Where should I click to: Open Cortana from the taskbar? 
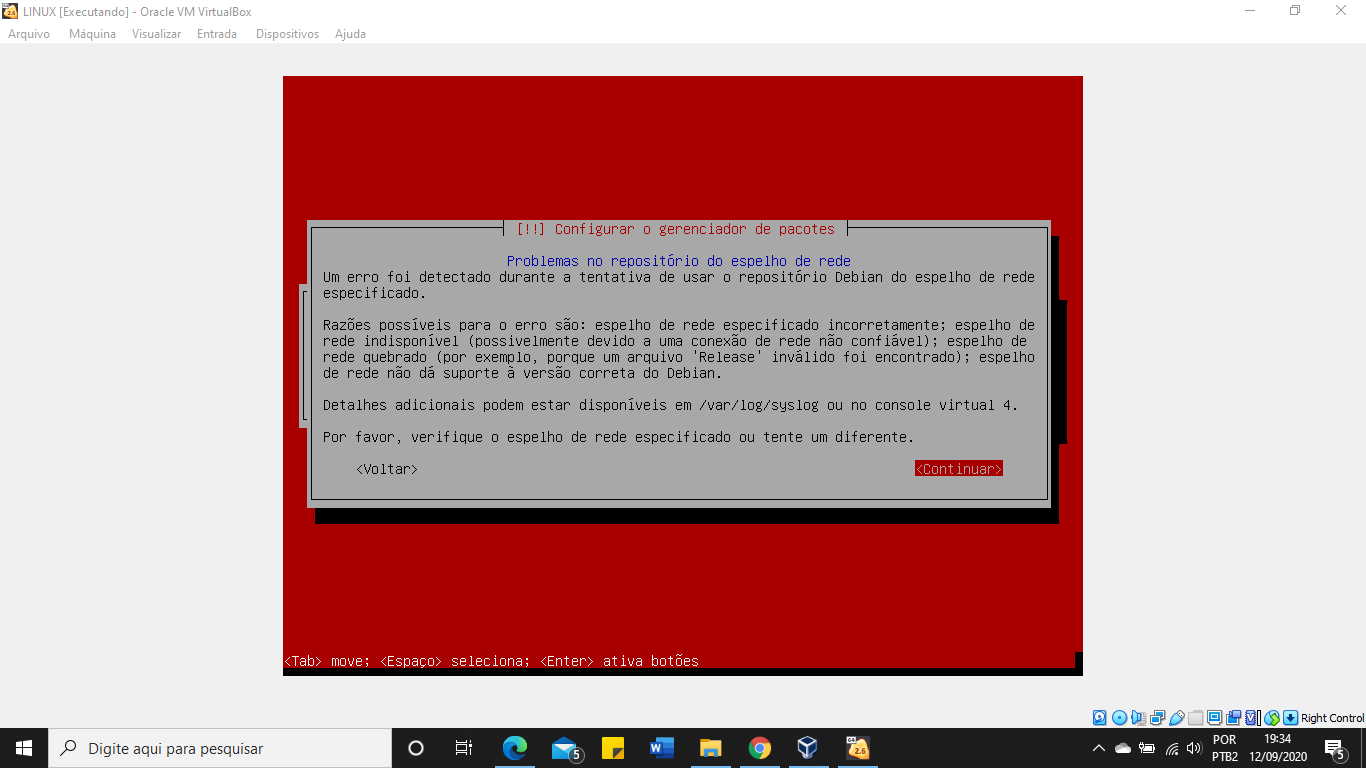point(416,748)
